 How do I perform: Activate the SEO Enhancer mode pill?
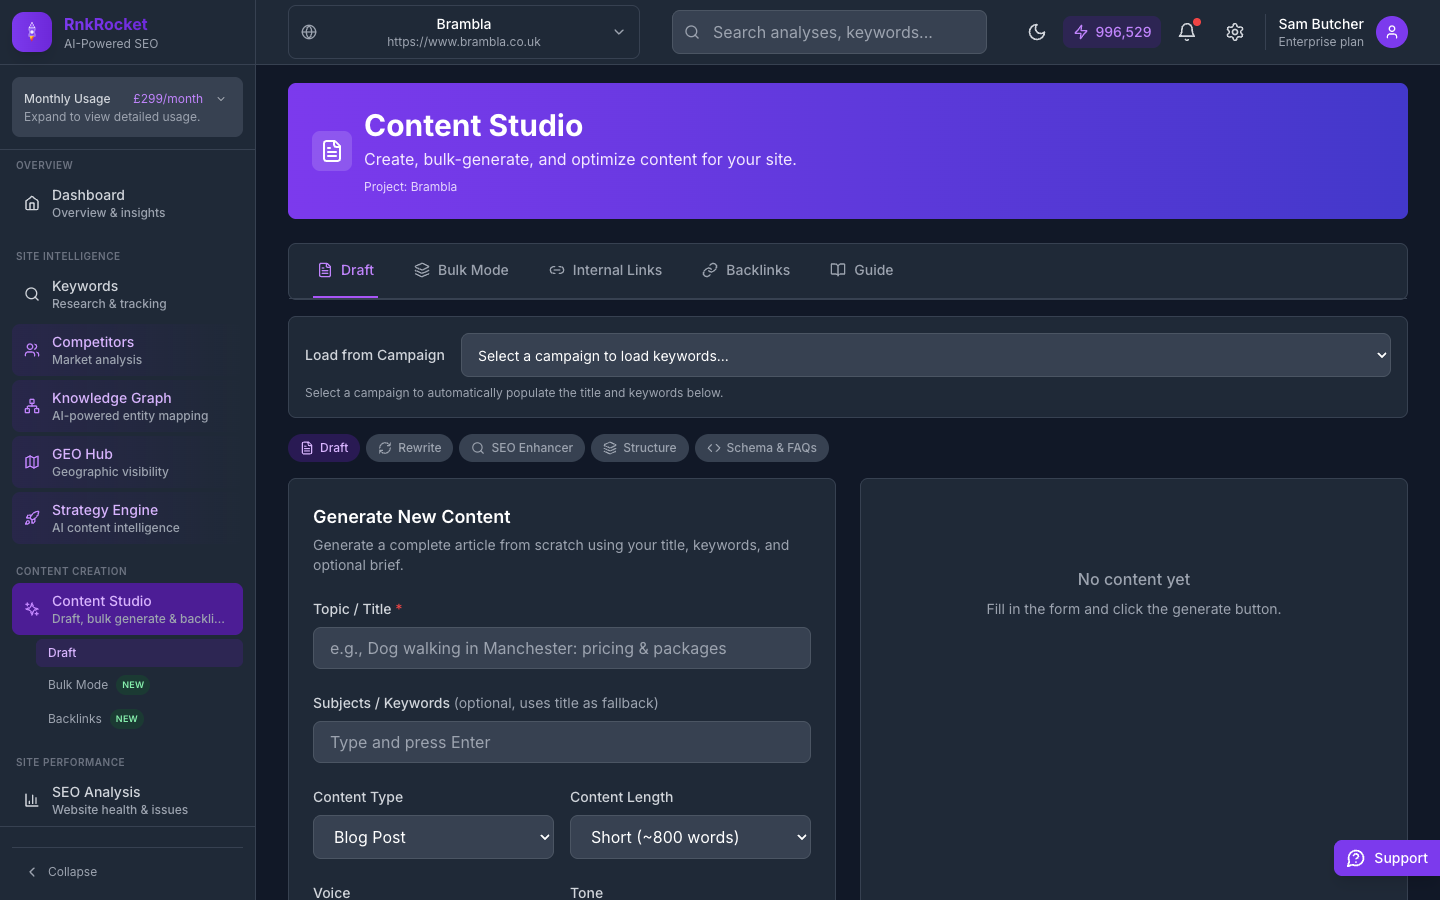pyautogui.click(x=521, y=448)
